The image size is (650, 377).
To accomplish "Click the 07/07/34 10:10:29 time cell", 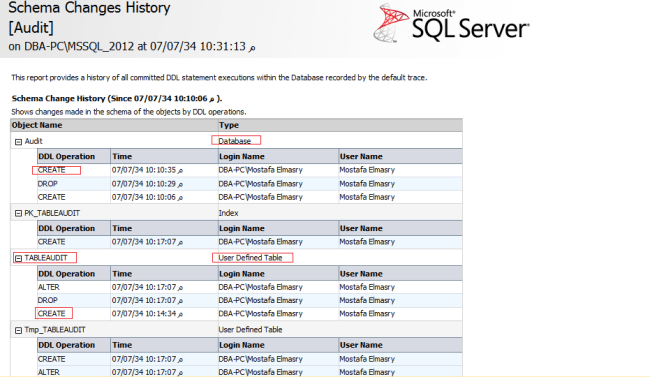I will [147, 184].
